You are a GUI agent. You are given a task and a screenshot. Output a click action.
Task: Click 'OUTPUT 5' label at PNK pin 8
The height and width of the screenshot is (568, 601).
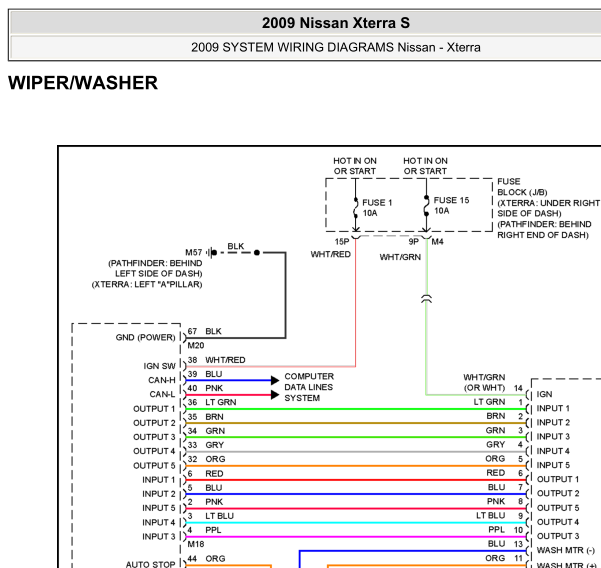coord(558,508)
